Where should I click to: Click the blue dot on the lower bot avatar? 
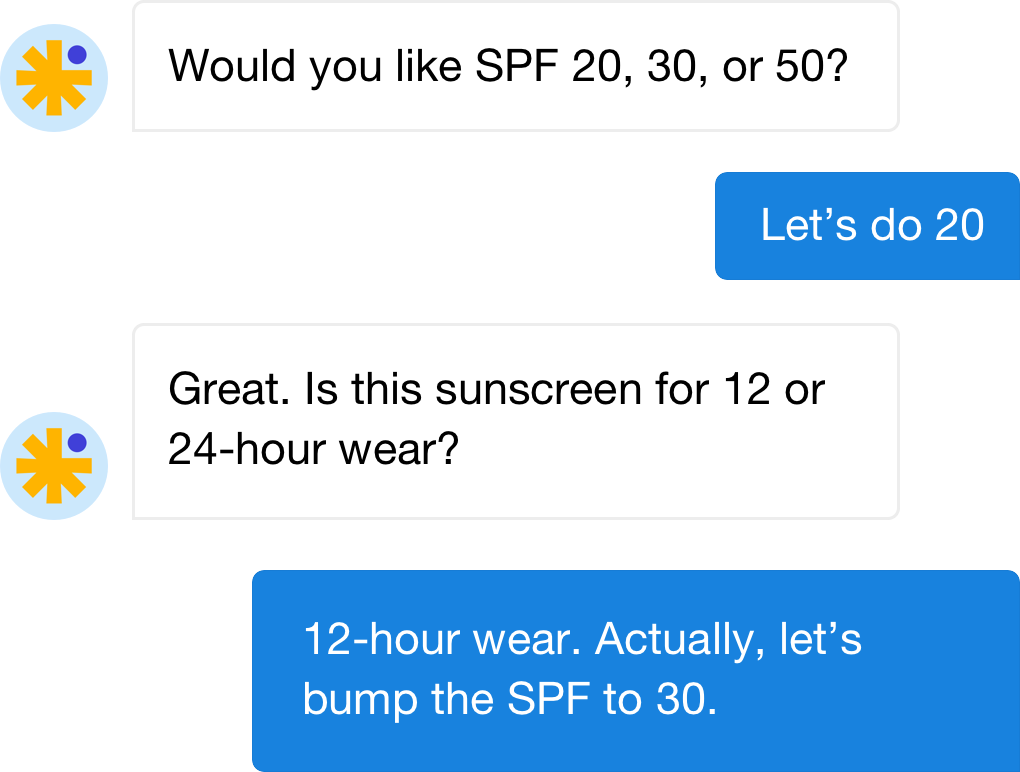[77, 442]
